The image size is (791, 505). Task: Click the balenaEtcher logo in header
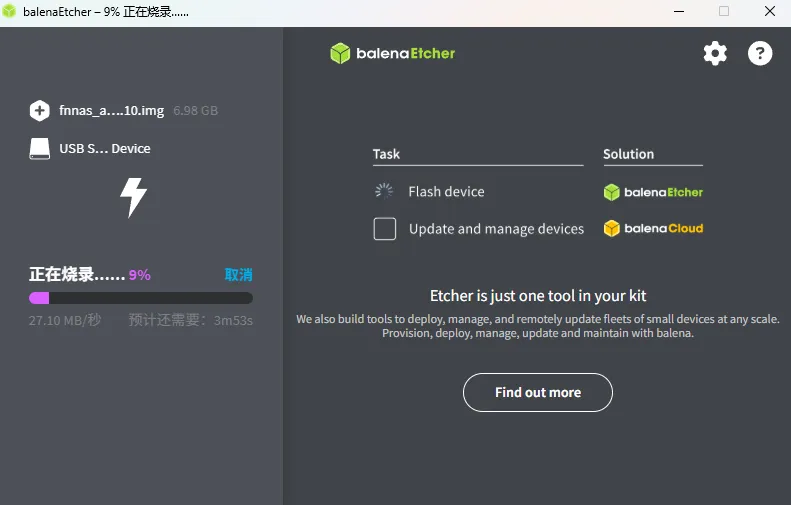pyautogui.click(x=392, y=53)
